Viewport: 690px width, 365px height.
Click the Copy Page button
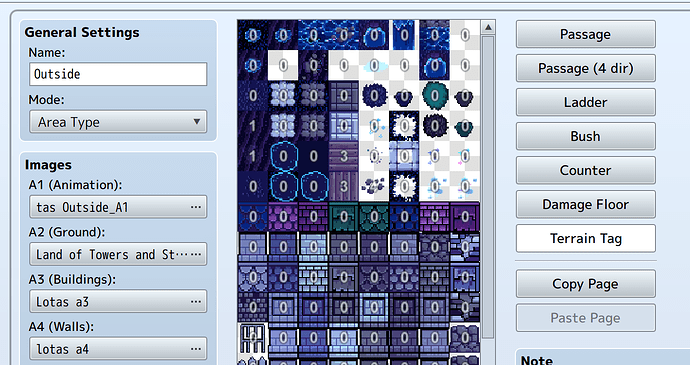pyautogui.click(x=585, y=284)
